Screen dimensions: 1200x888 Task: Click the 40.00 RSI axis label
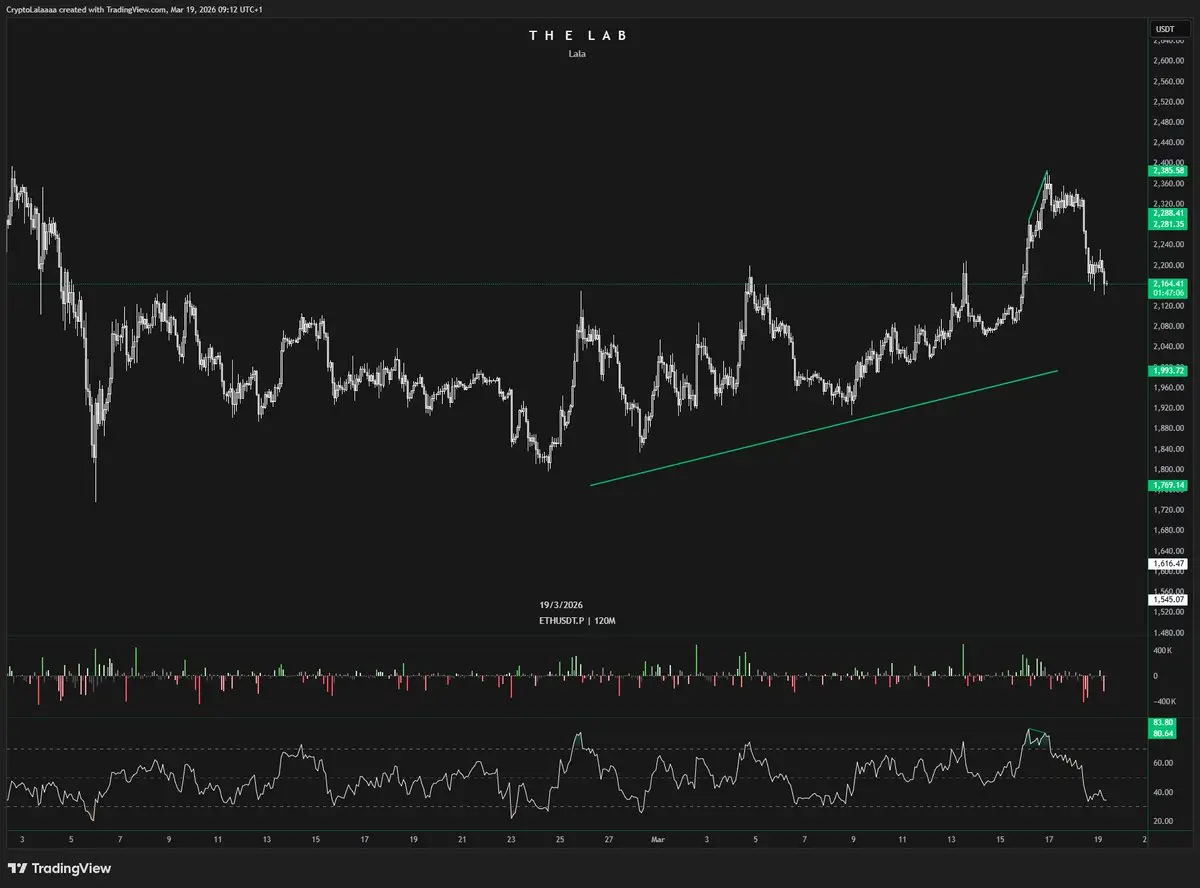click(x=1164, y=792)
